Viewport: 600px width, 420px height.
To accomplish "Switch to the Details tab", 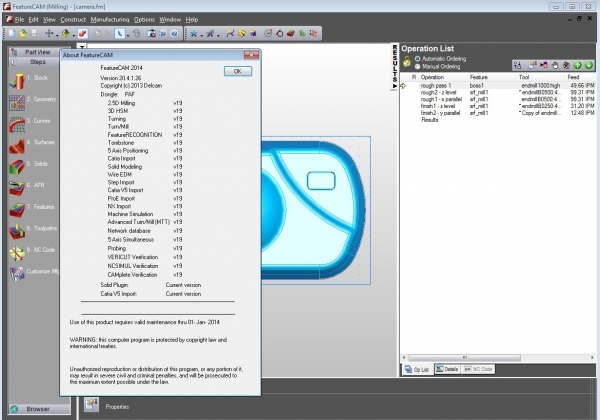I will [447, 369].
